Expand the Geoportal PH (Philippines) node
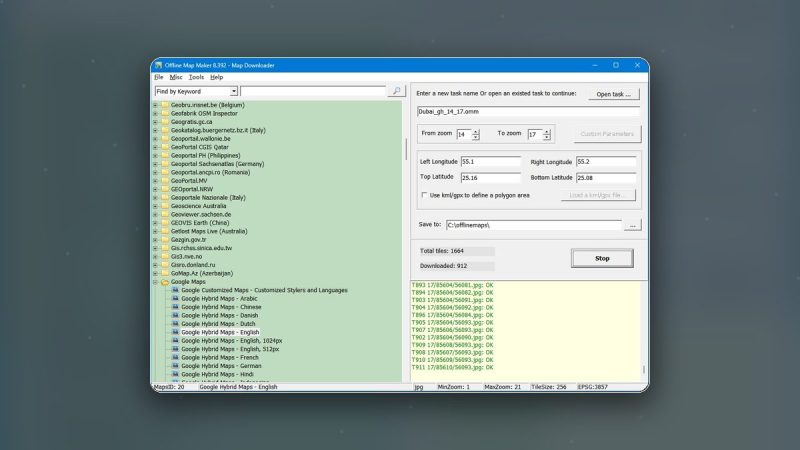The image size is (800, 450). tap(155, 156)
